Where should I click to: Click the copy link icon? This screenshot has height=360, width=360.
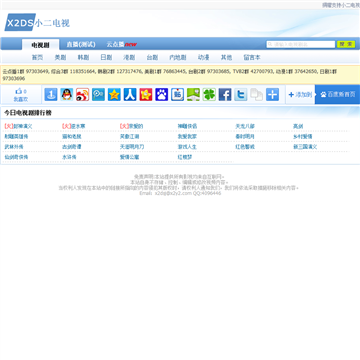point(257,95)
